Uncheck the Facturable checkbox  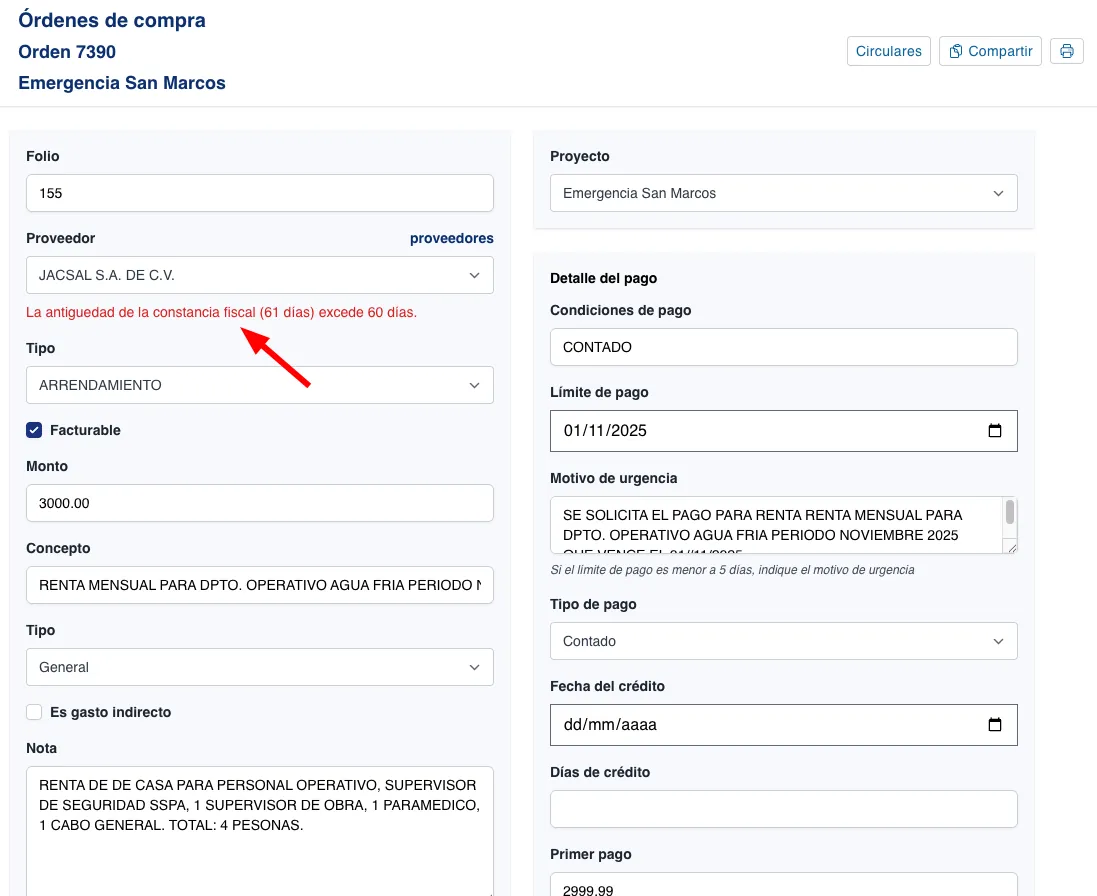(x=34, y=430)
